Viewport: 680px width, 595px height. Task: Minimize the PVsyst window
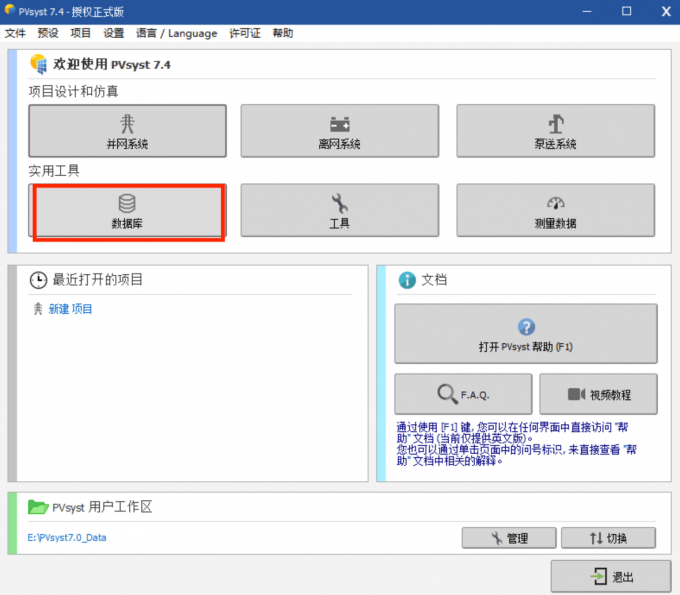click(587, 11)
